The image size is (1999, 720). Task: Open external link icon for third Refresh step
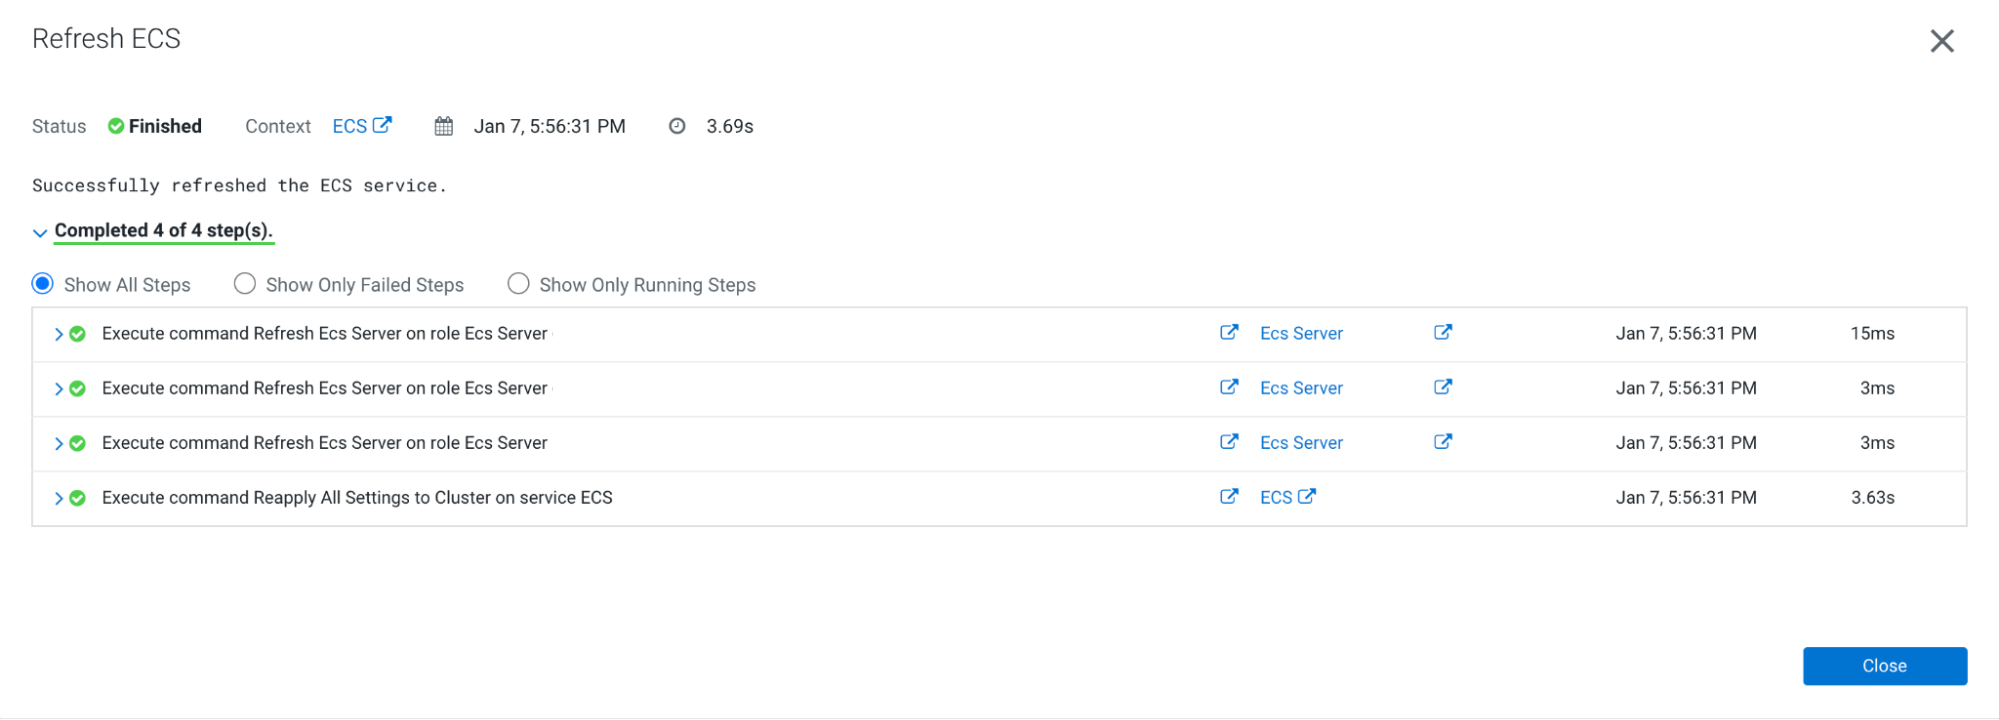point(1229,442)
